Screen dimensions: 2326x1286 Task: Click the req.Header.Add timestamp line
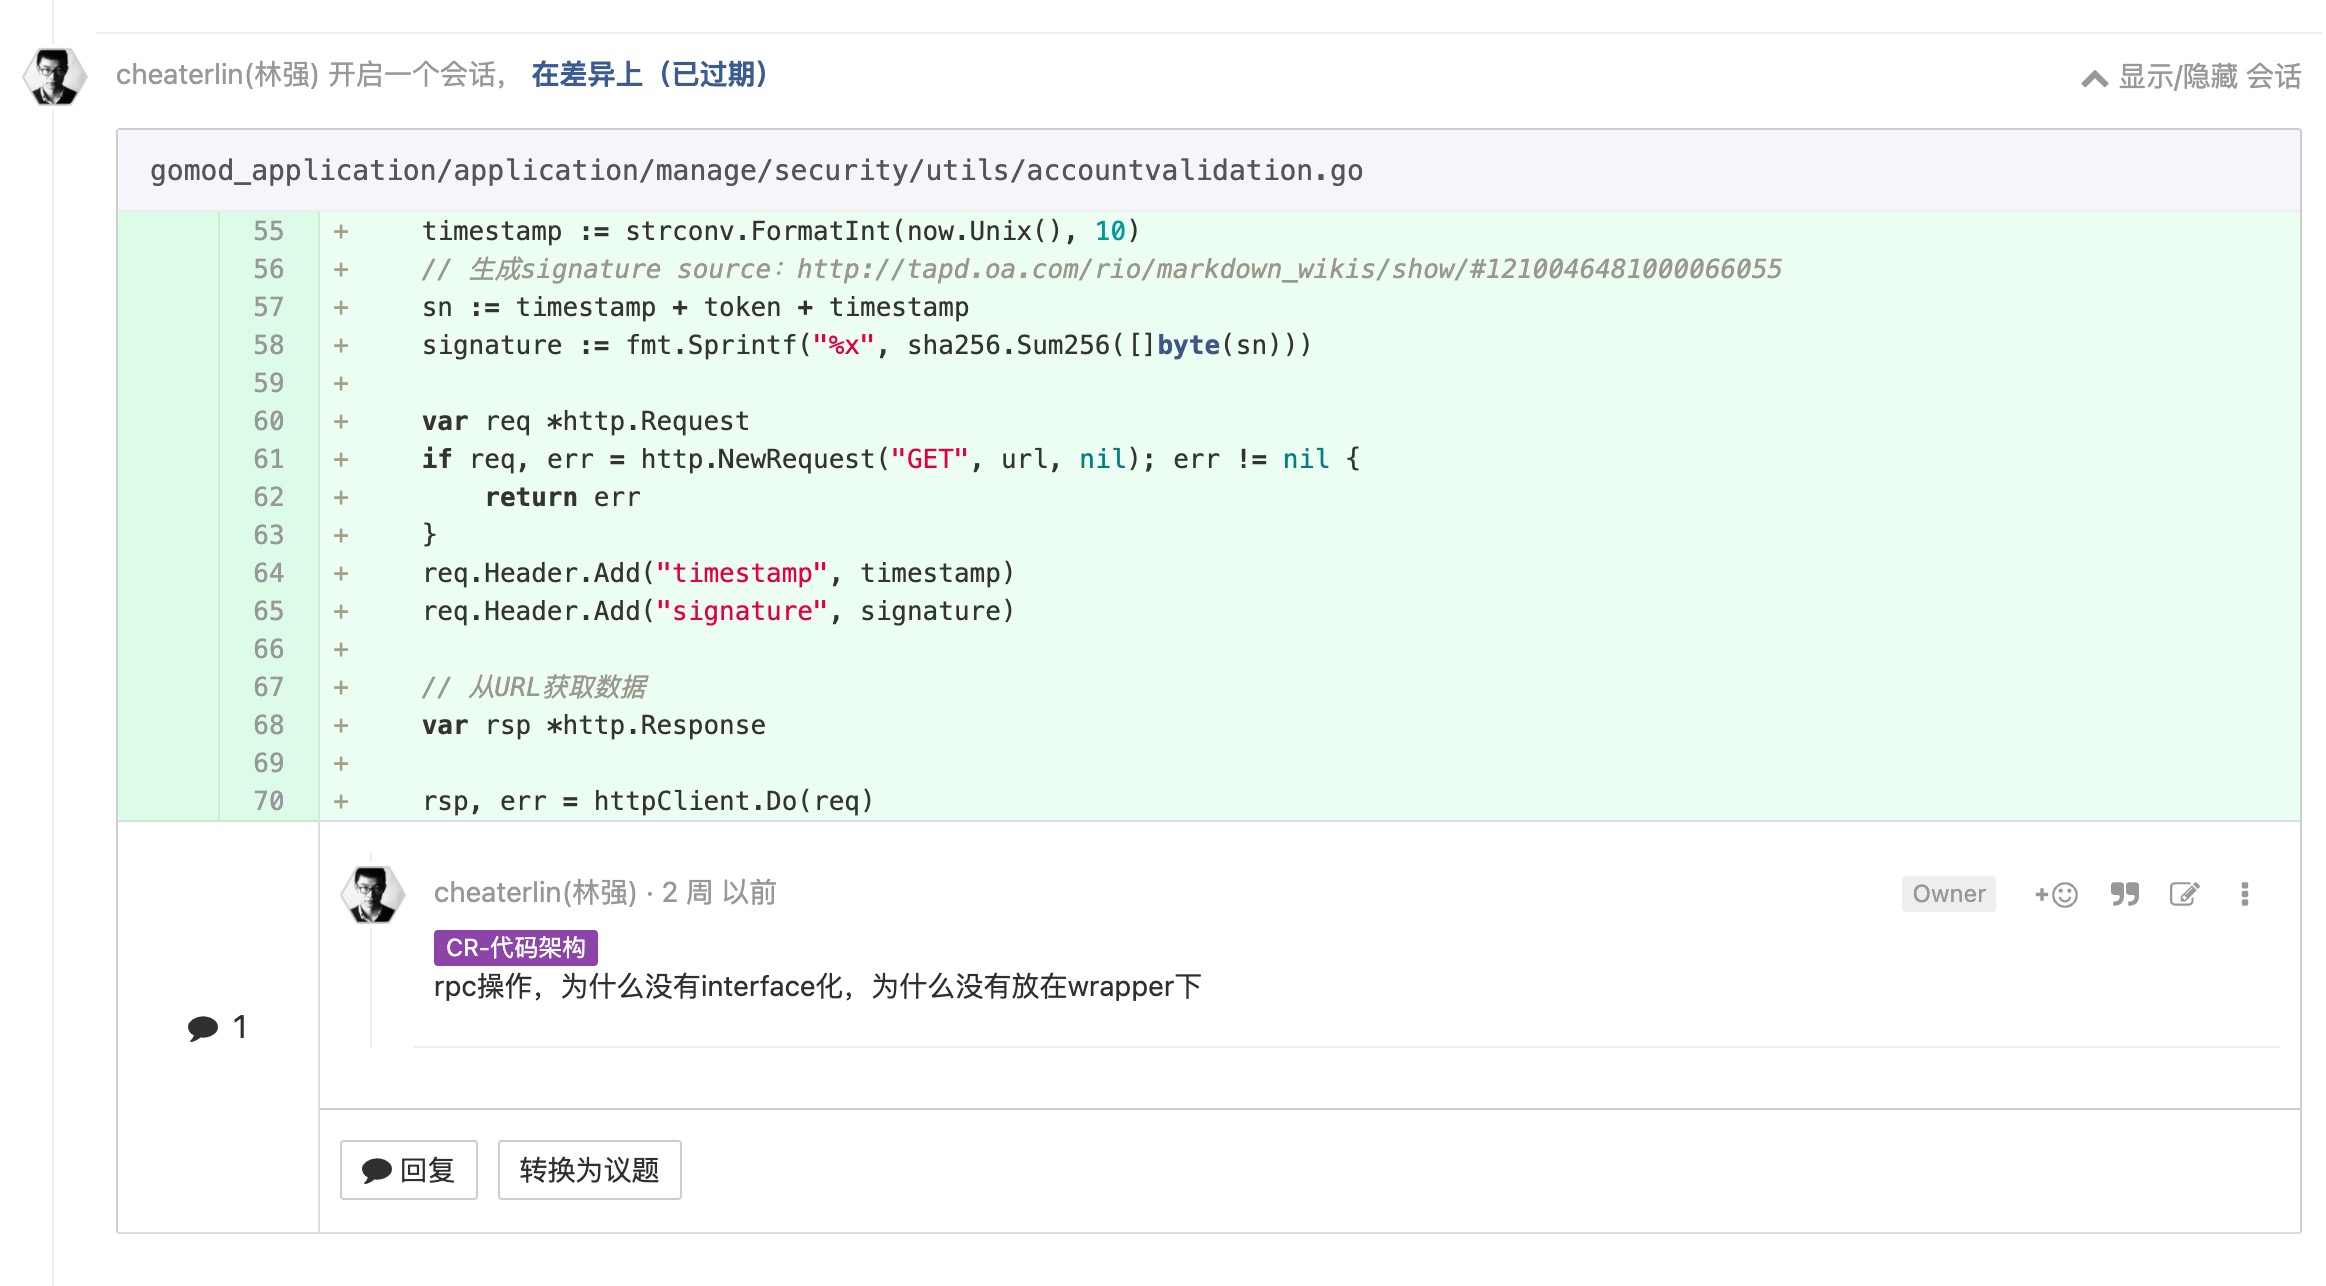(x=718, y=573)
